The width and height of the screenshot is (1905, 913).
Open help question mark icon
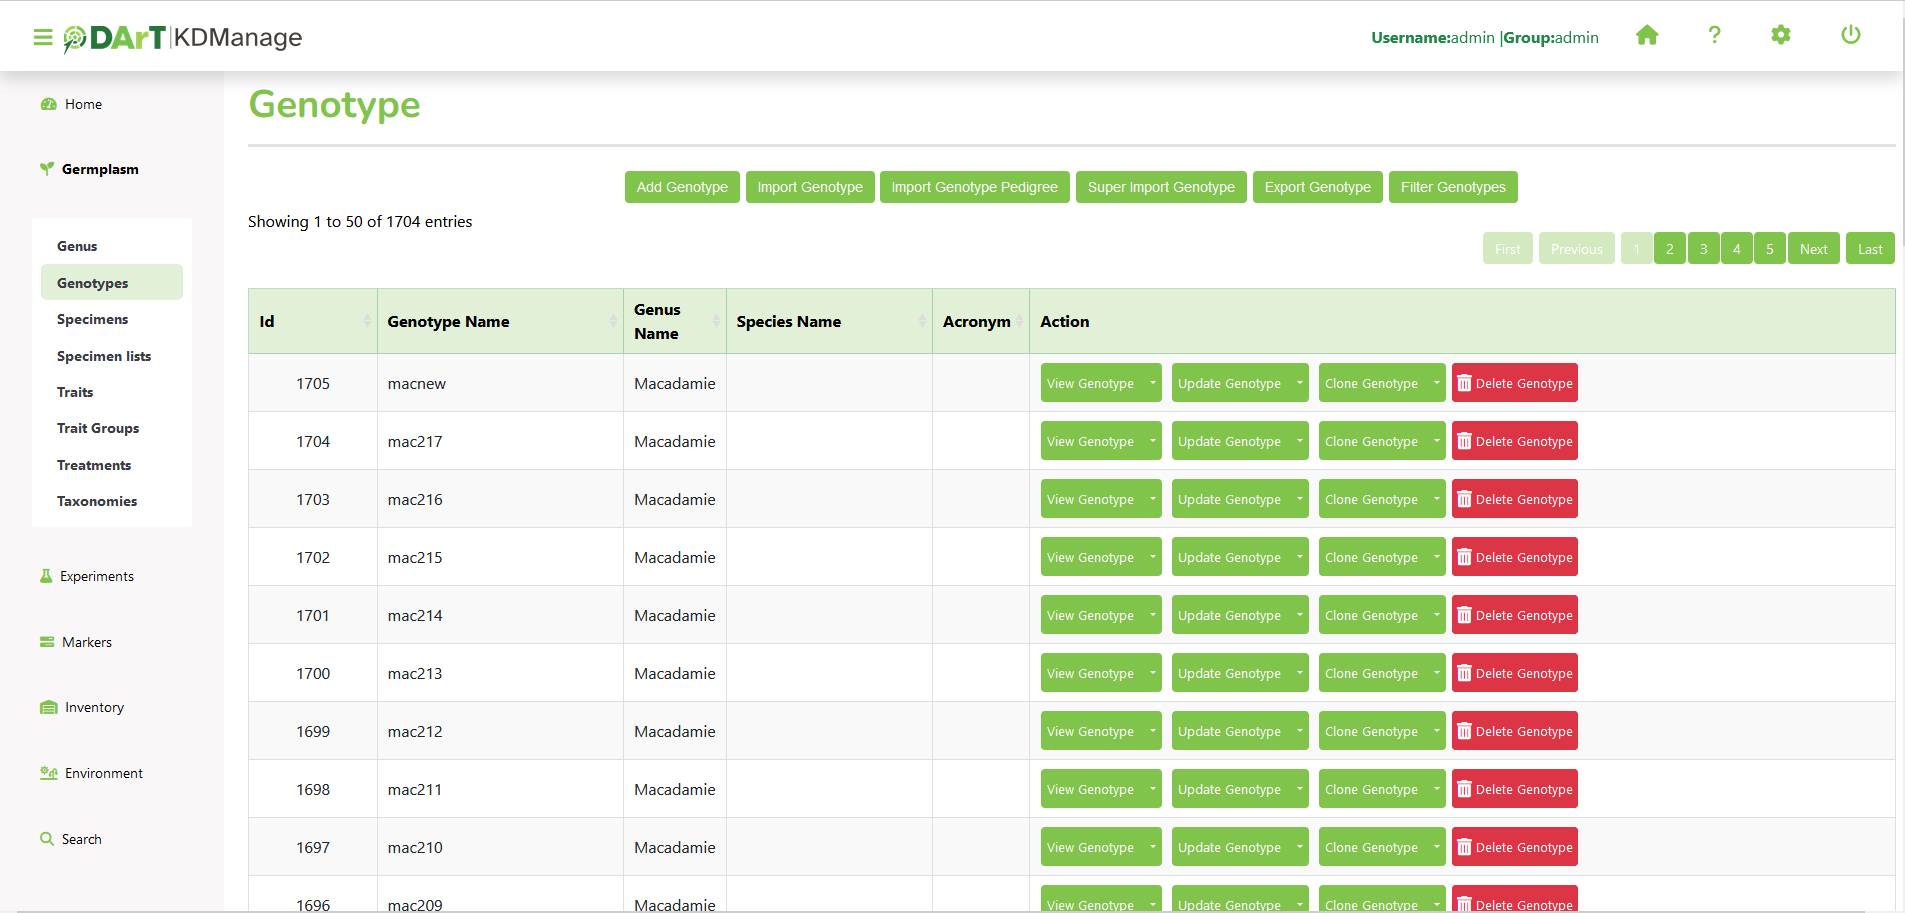(1714, 36)
